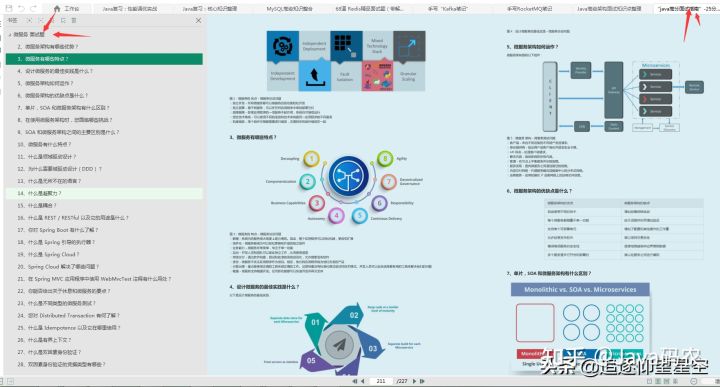Switch to the MySQL document tab

289,9
